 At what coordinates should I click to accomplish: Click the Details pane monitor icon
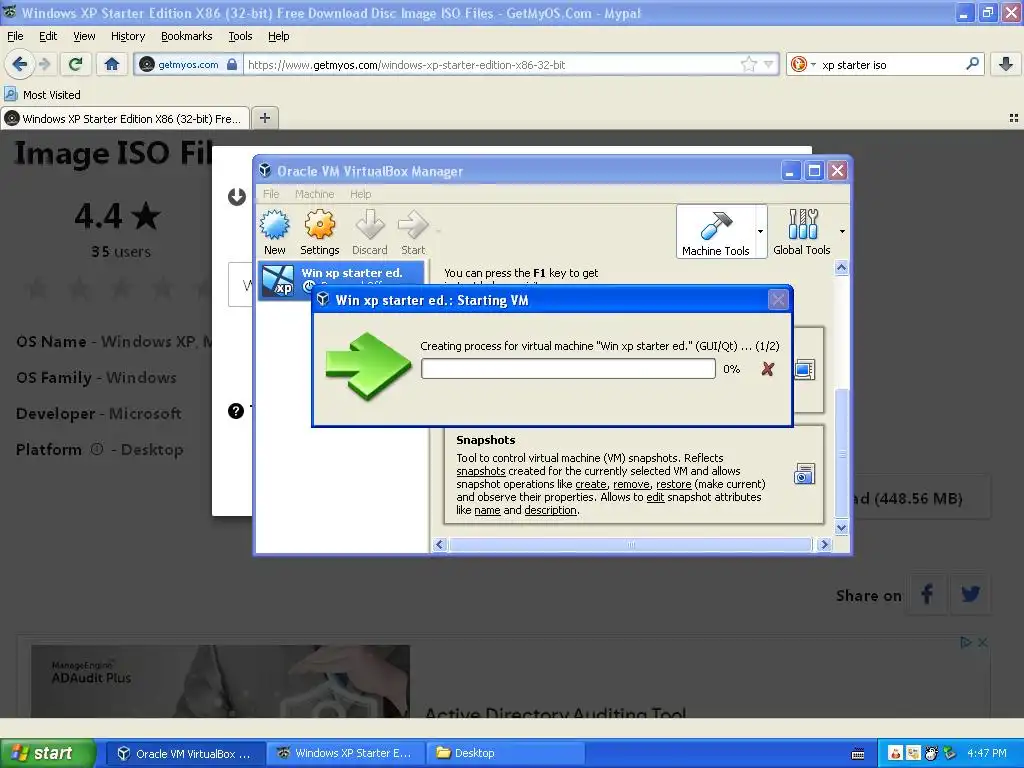[804, 370]
